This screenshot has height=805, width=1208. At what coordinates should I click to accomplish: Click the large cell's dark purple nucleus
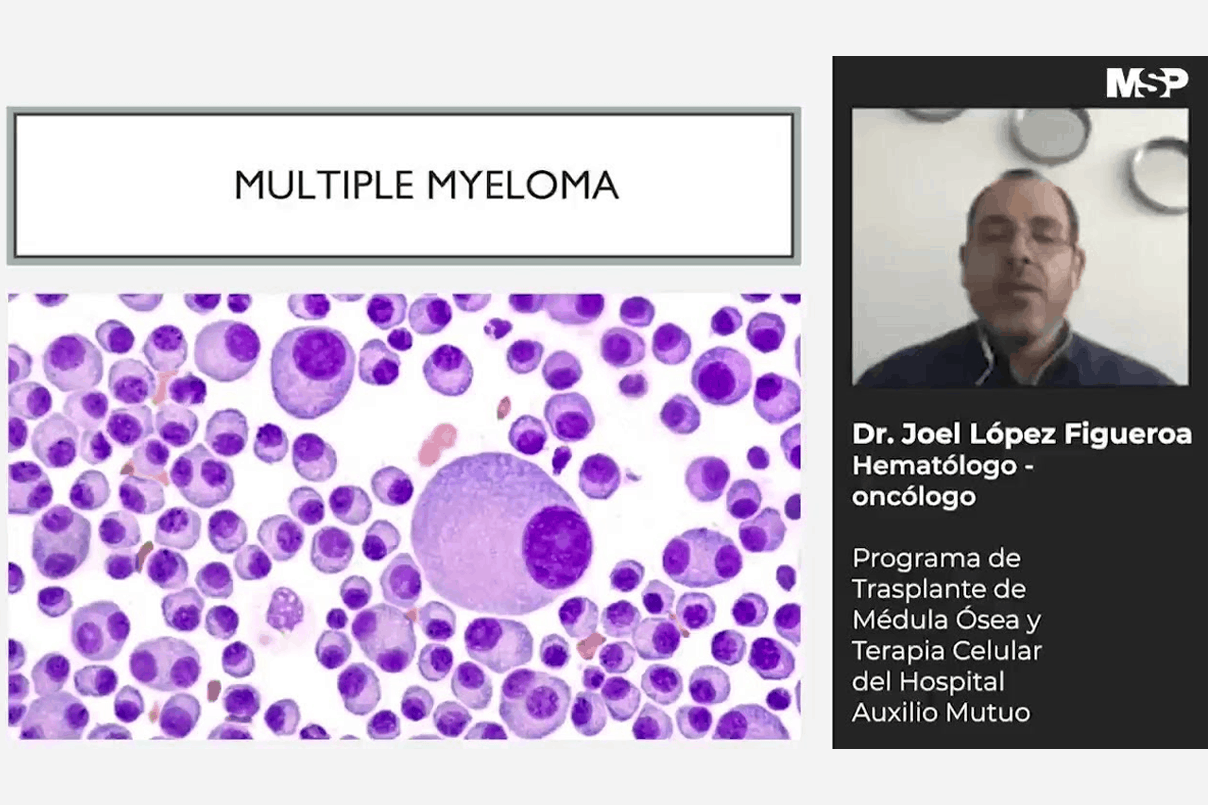pos(558,546)
